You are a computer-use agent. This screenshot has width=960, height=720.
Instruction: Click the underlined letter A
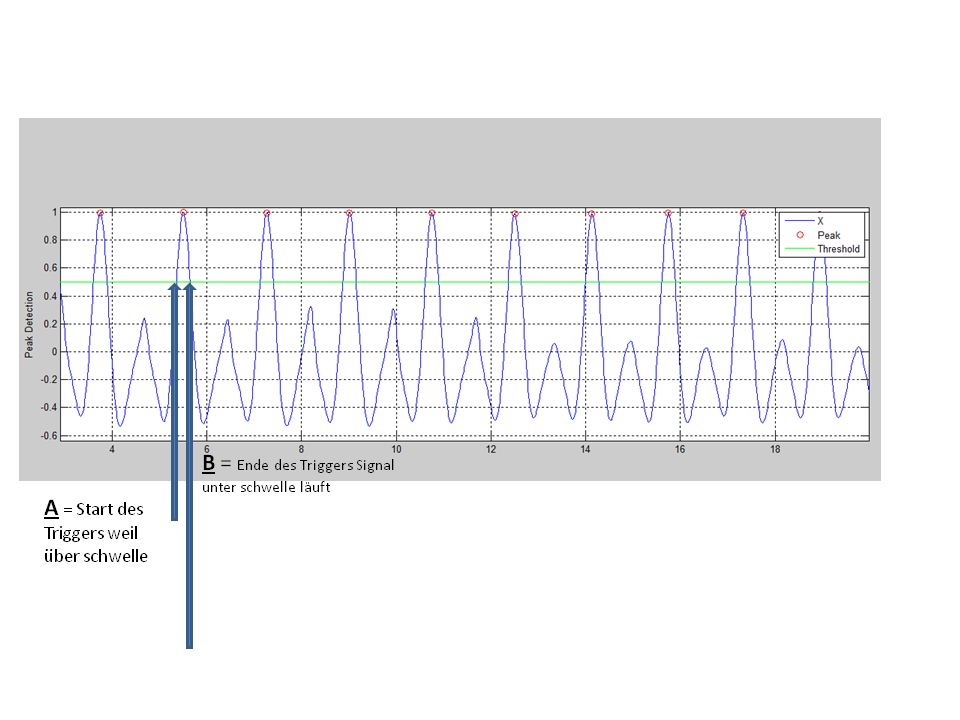(x=49, y=509)
